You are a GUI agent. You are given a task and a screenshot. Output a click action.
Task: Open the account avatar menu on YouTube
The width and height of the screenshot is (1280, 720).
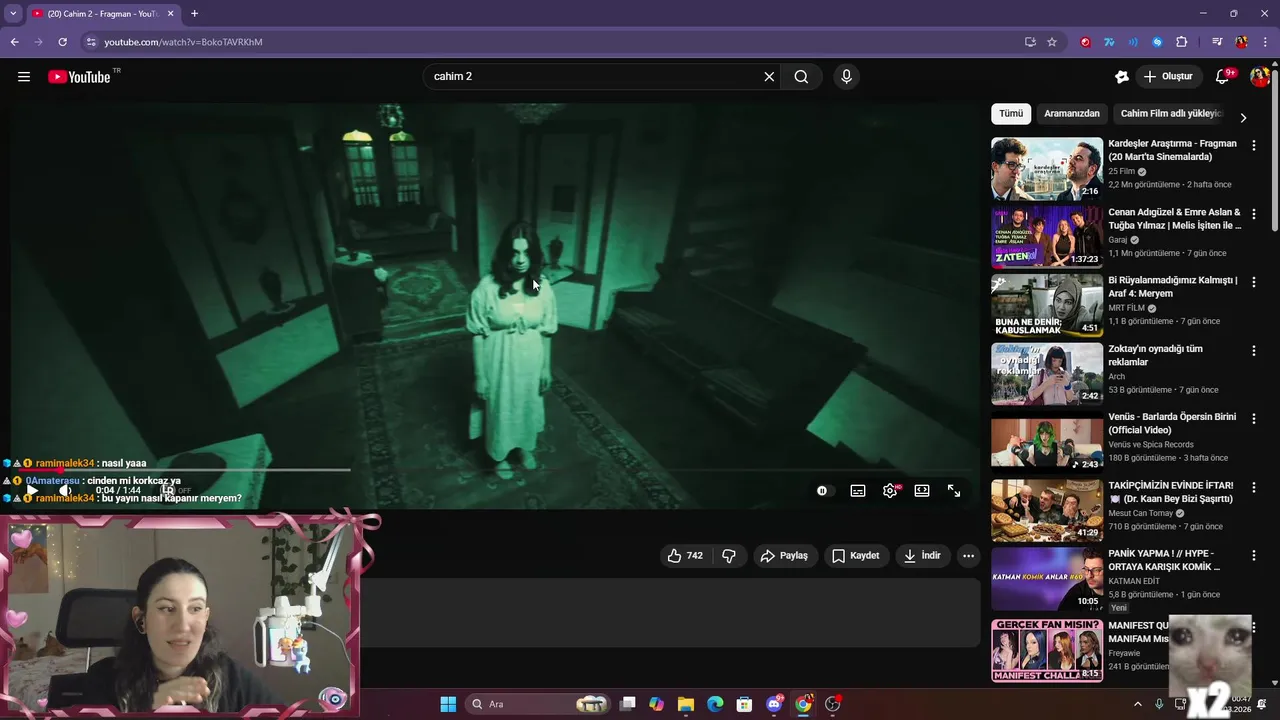1260,77
